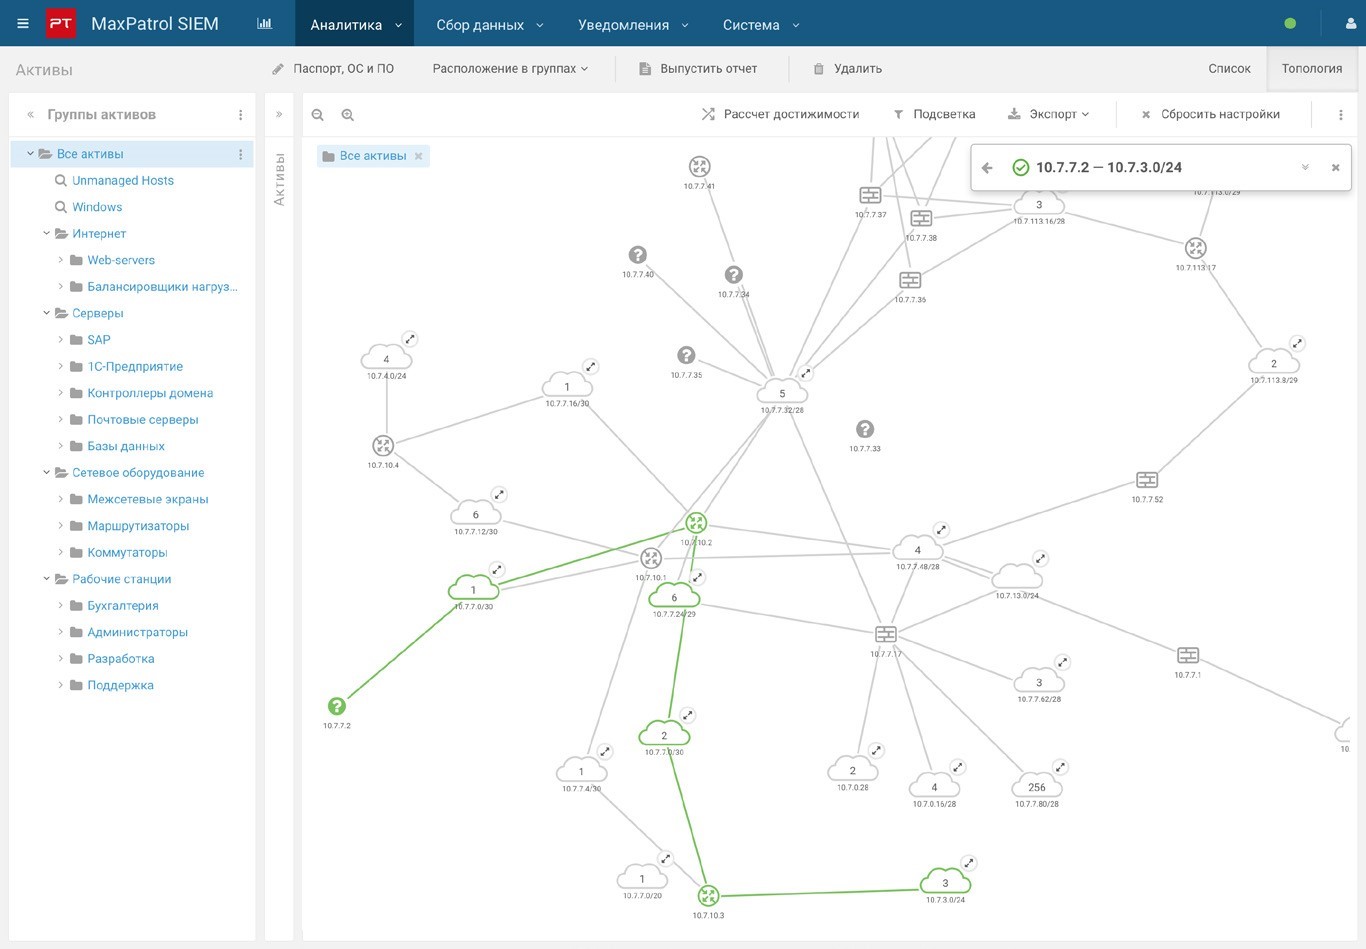The height and width of the screenshot is (949, 1366).
Task: Open the 'Экспорт' dropdown
Action: [1048, 115]
